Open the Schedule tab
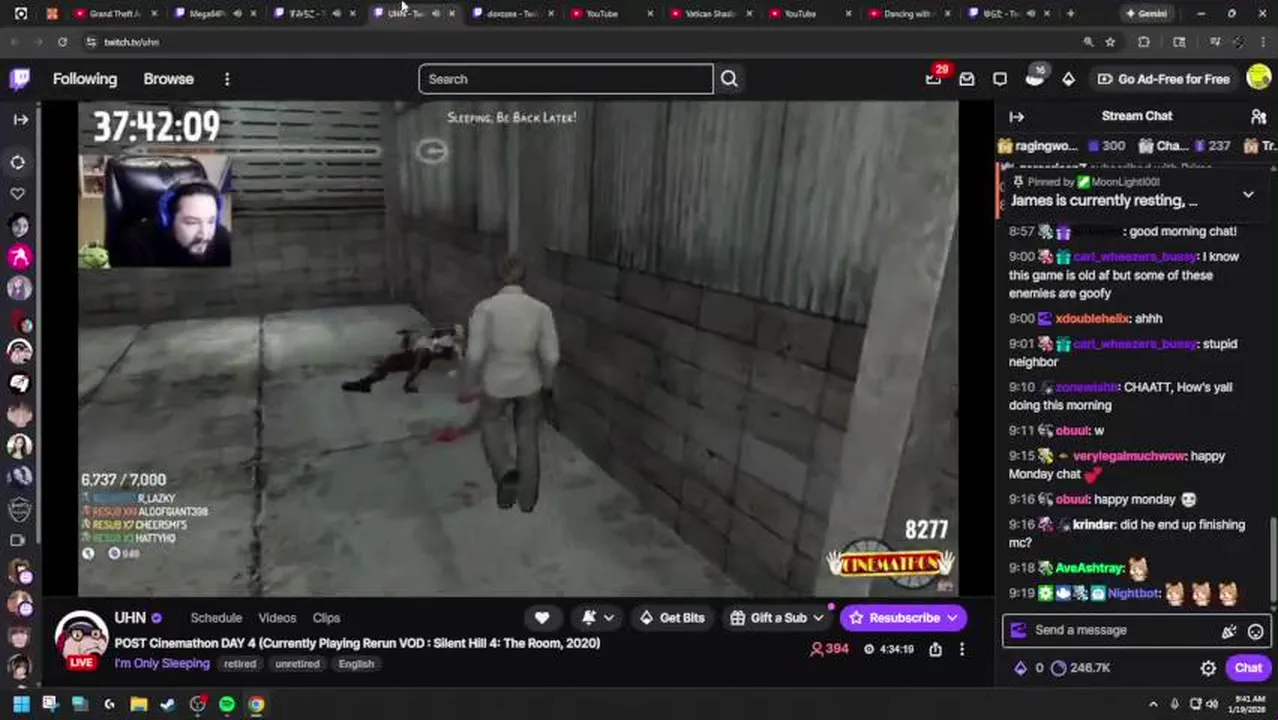 tap(216, 618)
